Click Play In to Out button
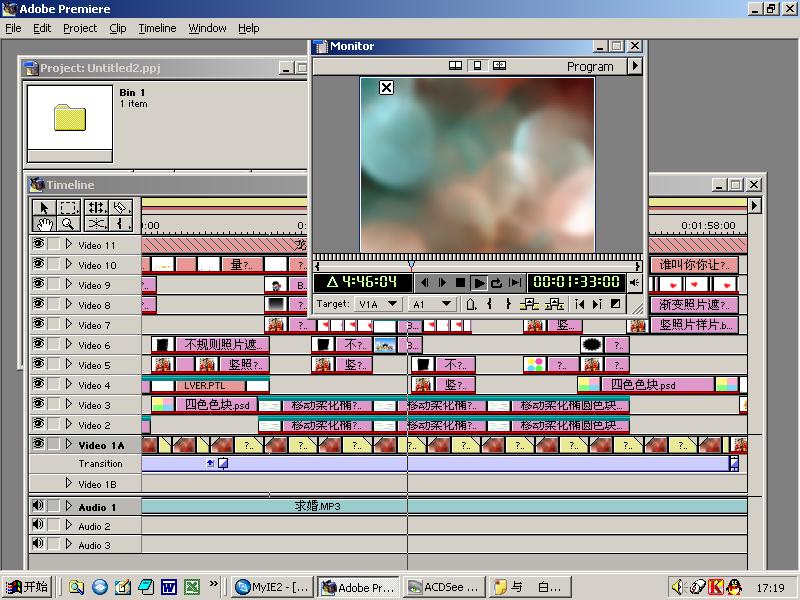 pyautogui.click(x=515, y=282)
